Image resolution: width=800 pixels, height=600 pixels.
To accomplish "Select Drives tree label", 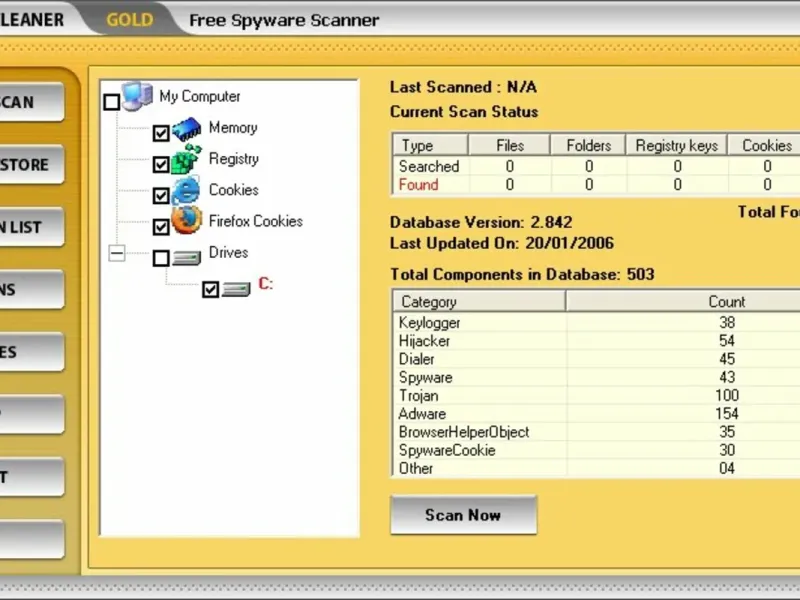I will click(229, 253).
